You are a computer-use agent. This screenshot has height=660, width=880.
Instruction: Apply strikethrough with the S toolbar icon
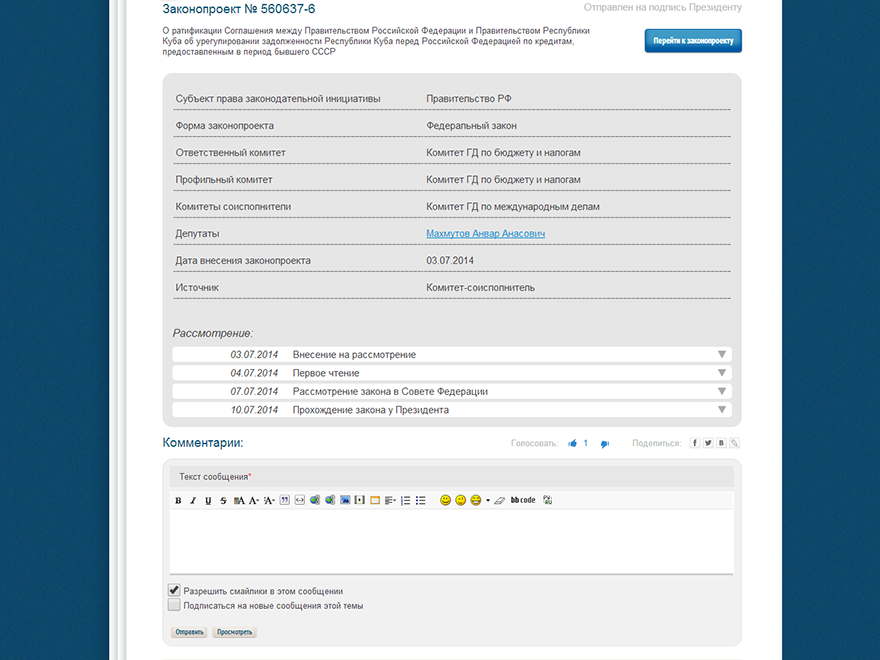pos(223,501)
